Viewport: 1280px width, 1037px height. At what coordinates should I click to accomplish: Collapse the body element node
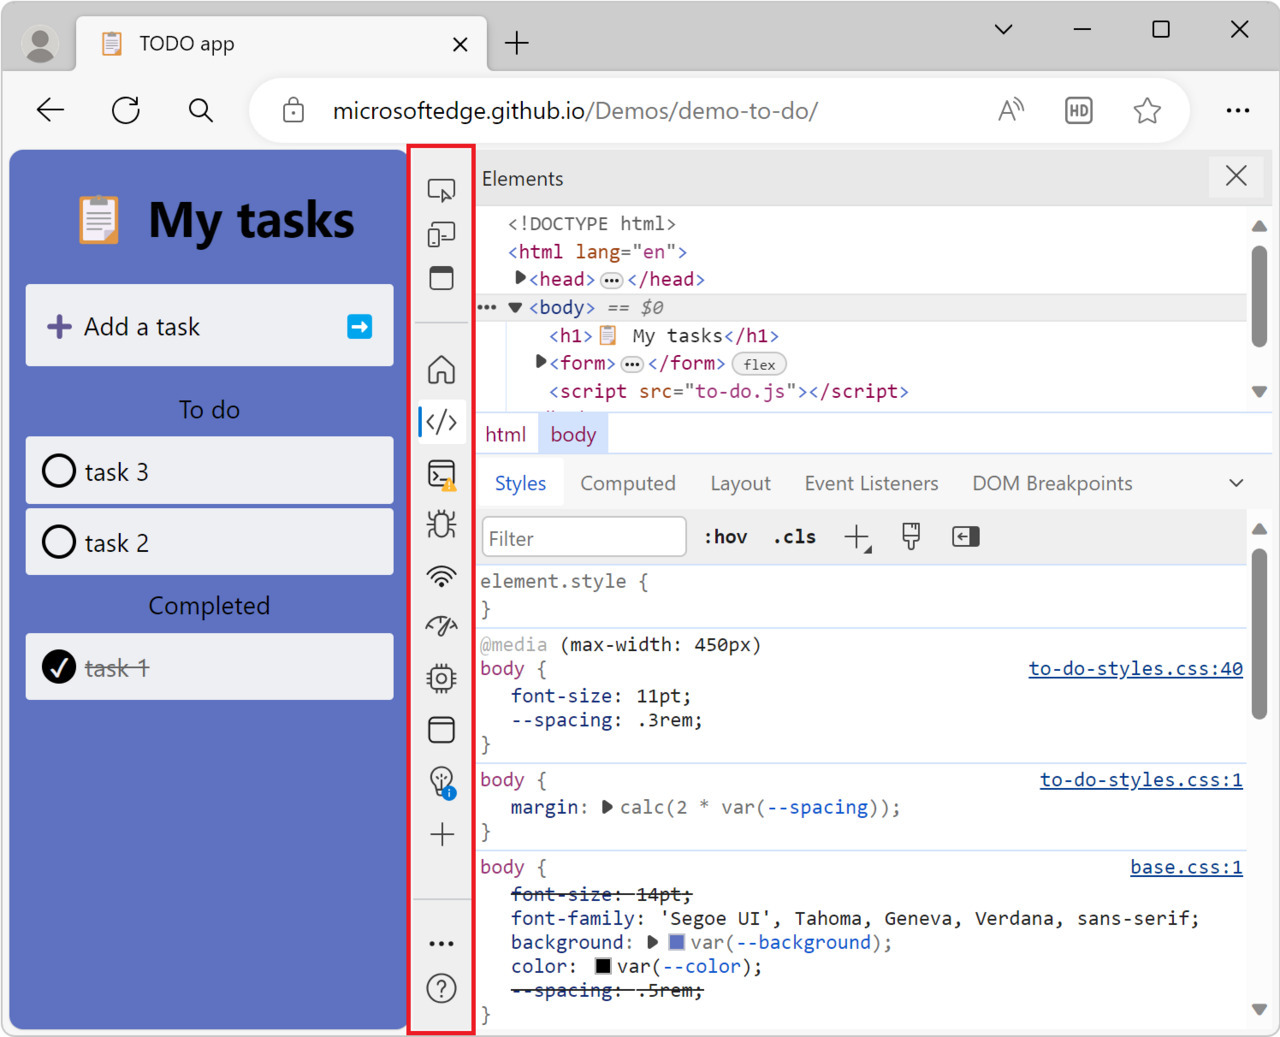514,307
